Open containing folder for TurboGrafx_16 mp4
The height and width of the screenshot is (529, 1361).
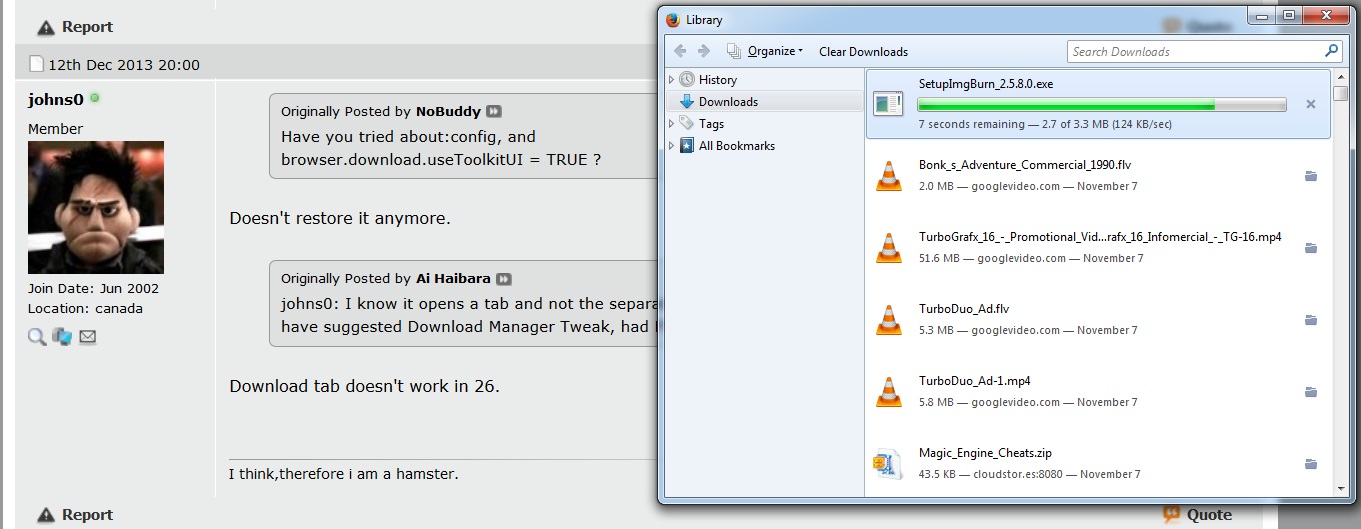[x=1311, y=248]
